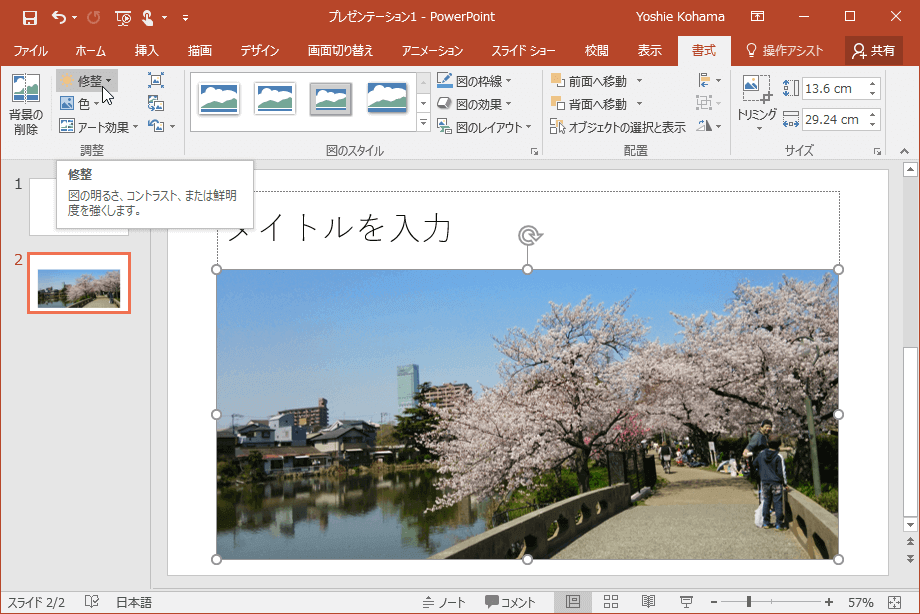Switch to Slide Sorter view icon
The image size is (920, 614).
[611, 601]
